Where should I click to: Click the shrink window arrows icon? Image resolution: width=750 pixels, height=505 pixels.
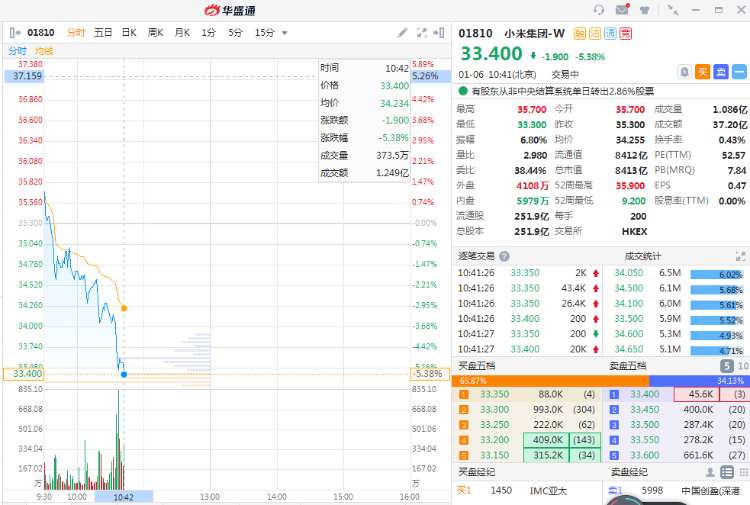[x=673, y=10]
